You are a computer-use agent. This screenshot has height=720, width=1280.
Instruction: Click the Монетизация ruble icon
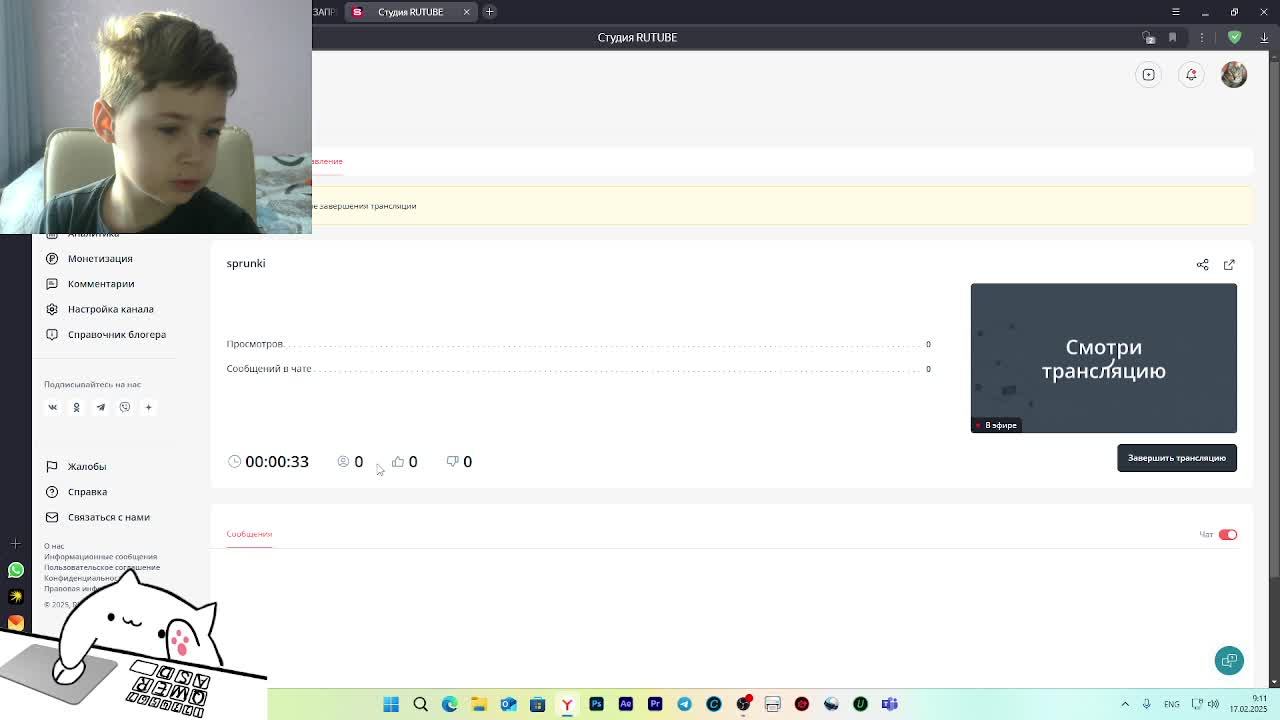pos(52,258)
